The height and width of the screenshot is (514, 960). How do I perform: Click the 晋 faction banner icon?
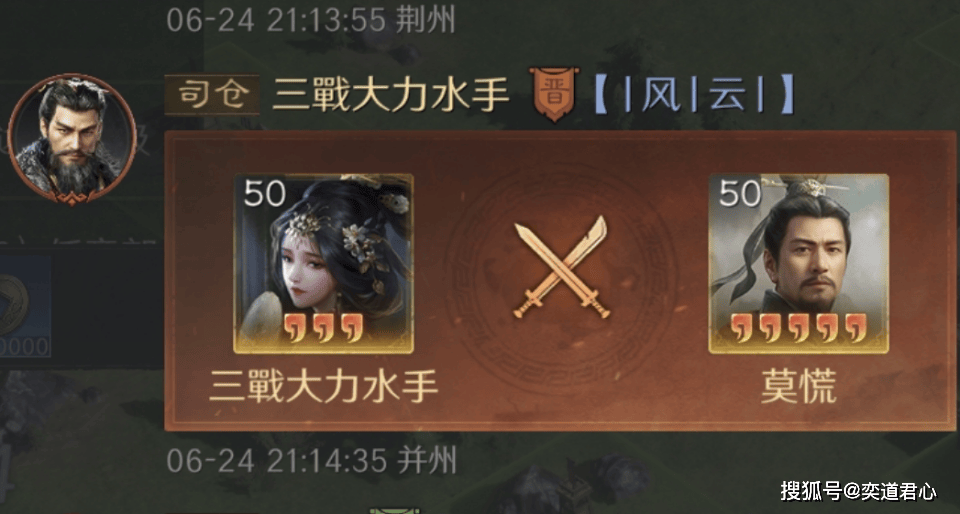554,94
